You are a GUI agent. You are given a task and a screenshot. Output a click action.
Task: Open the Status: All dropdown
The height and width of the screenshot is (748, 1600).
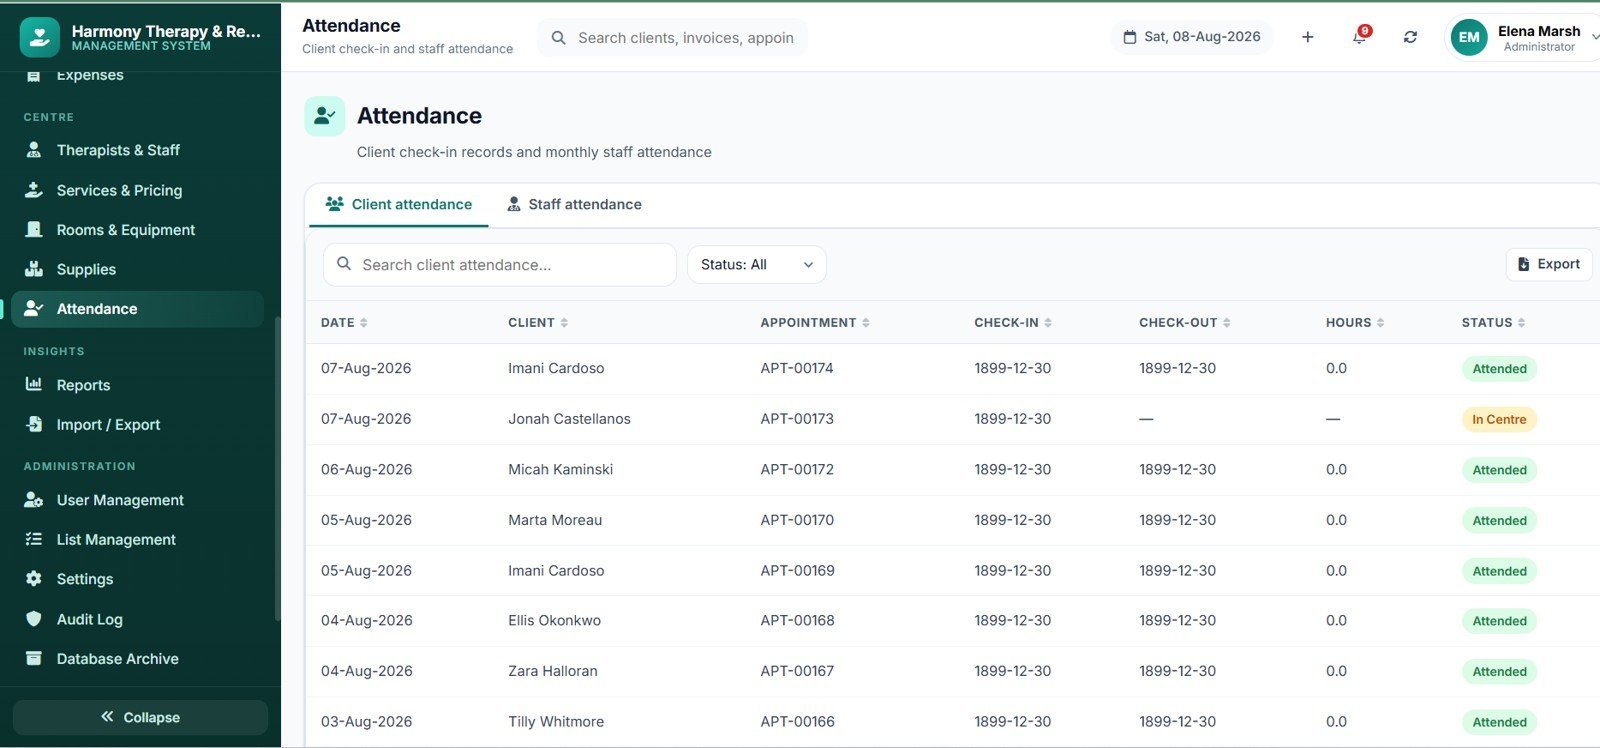pyautogui.click(x=757, y=265)
